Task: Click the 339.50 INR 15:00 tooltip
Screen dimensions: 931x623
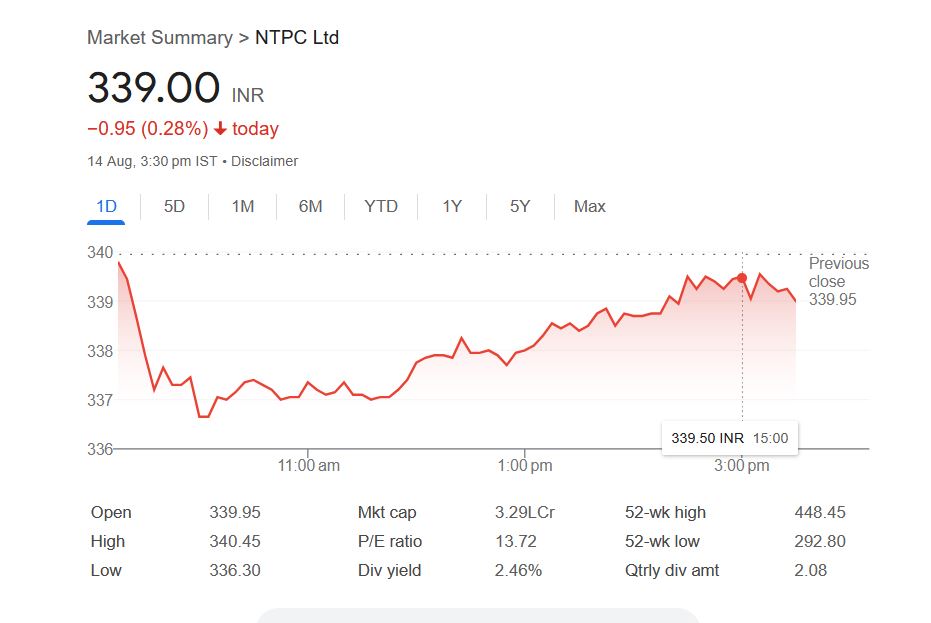Action: coord(729,438)
